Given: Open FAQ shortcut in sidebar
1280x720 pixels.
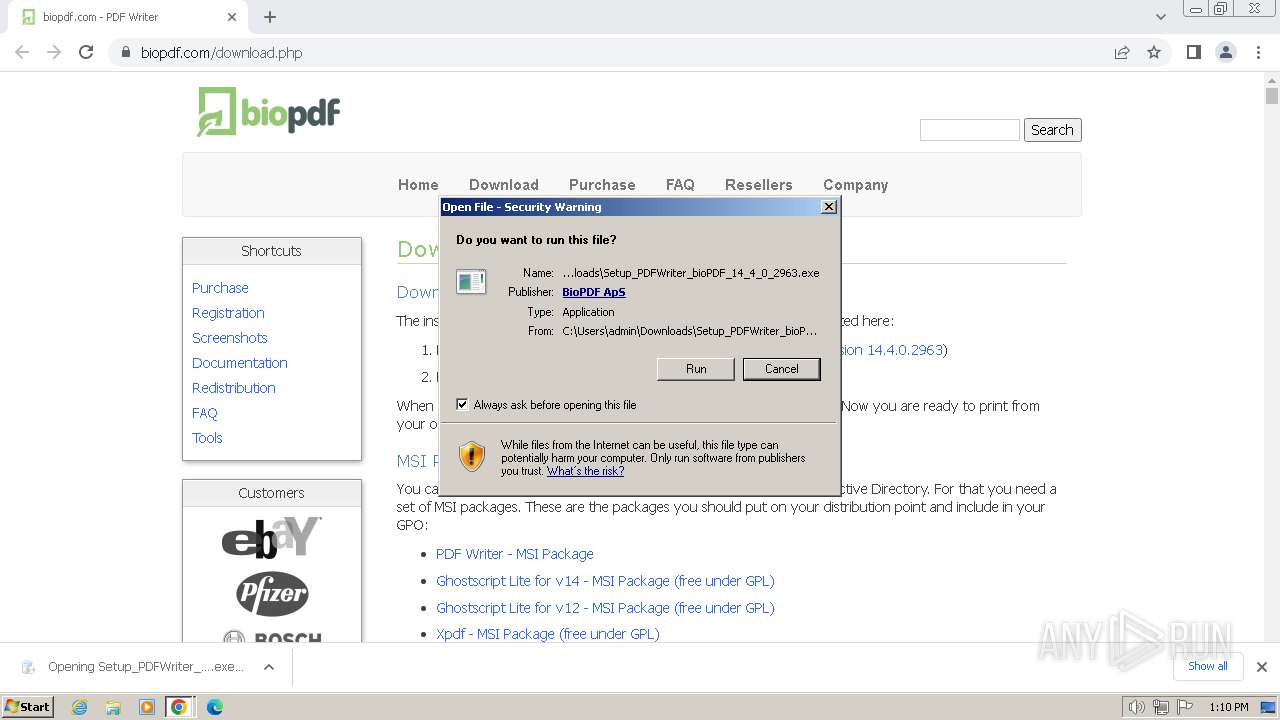Looking at the screenshot, I should pos(205,413).
